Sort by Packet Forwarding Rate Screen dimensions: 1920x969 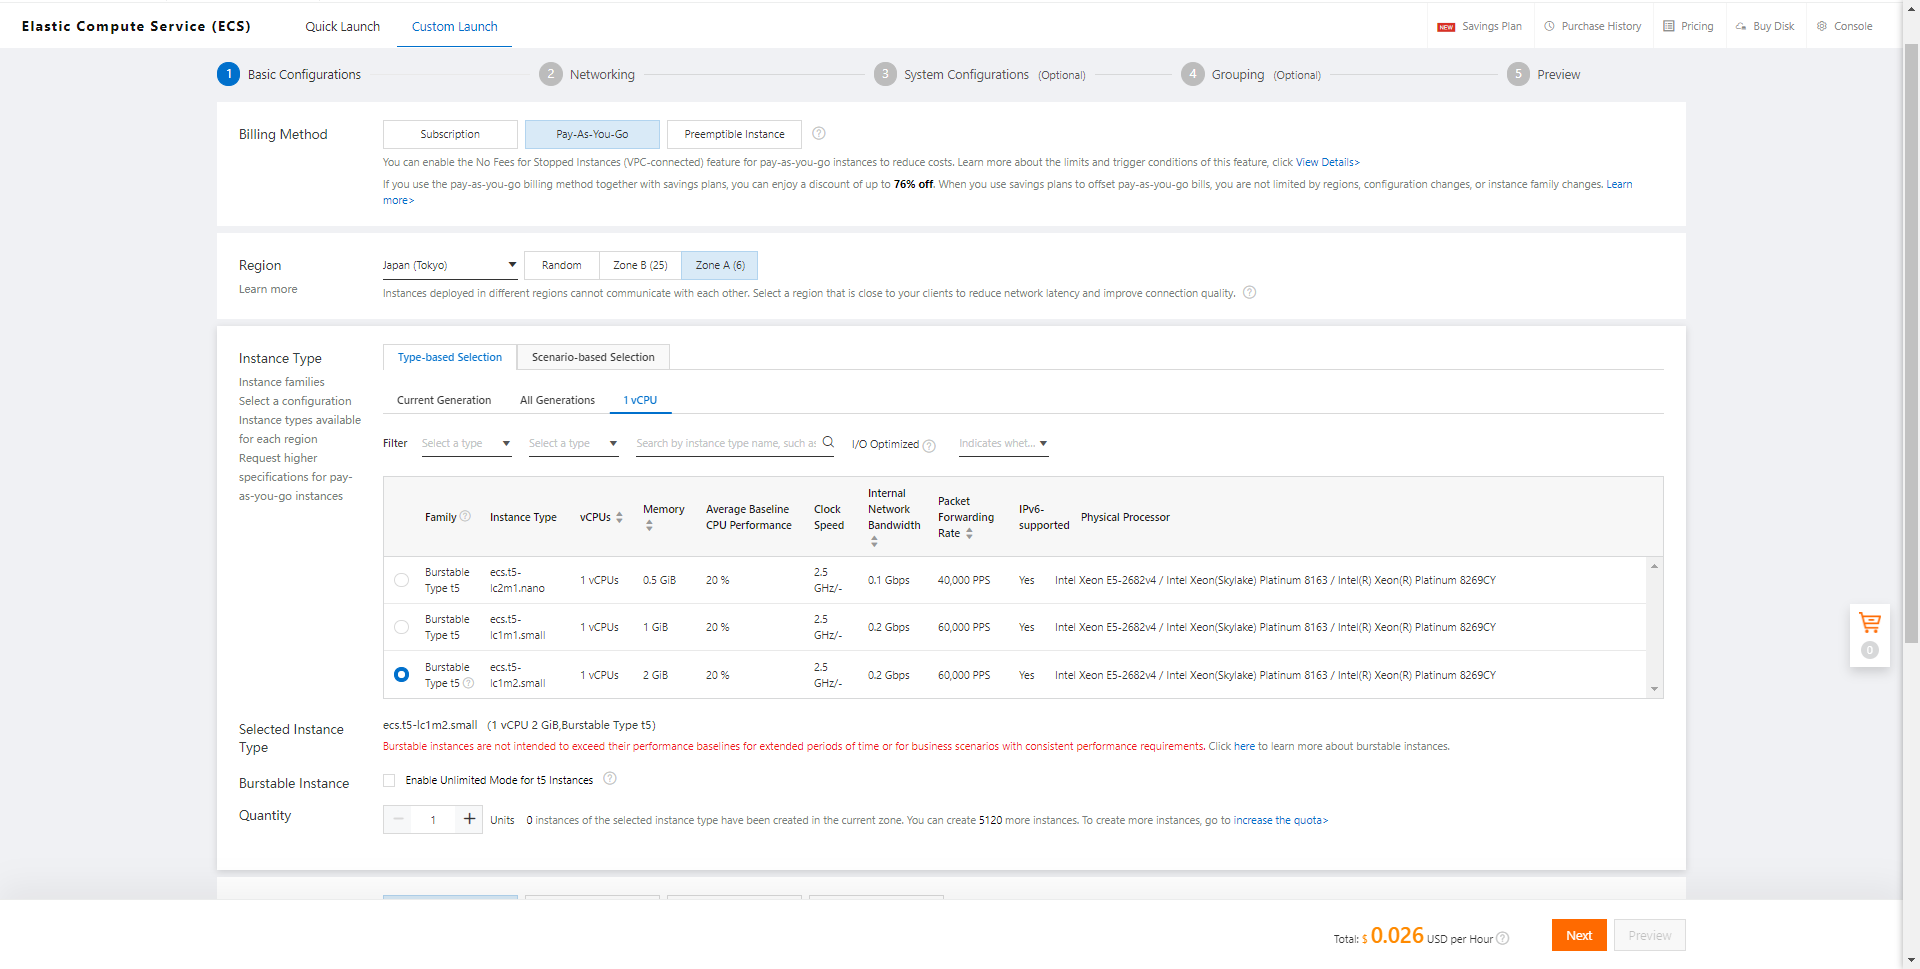coord(969,534)
